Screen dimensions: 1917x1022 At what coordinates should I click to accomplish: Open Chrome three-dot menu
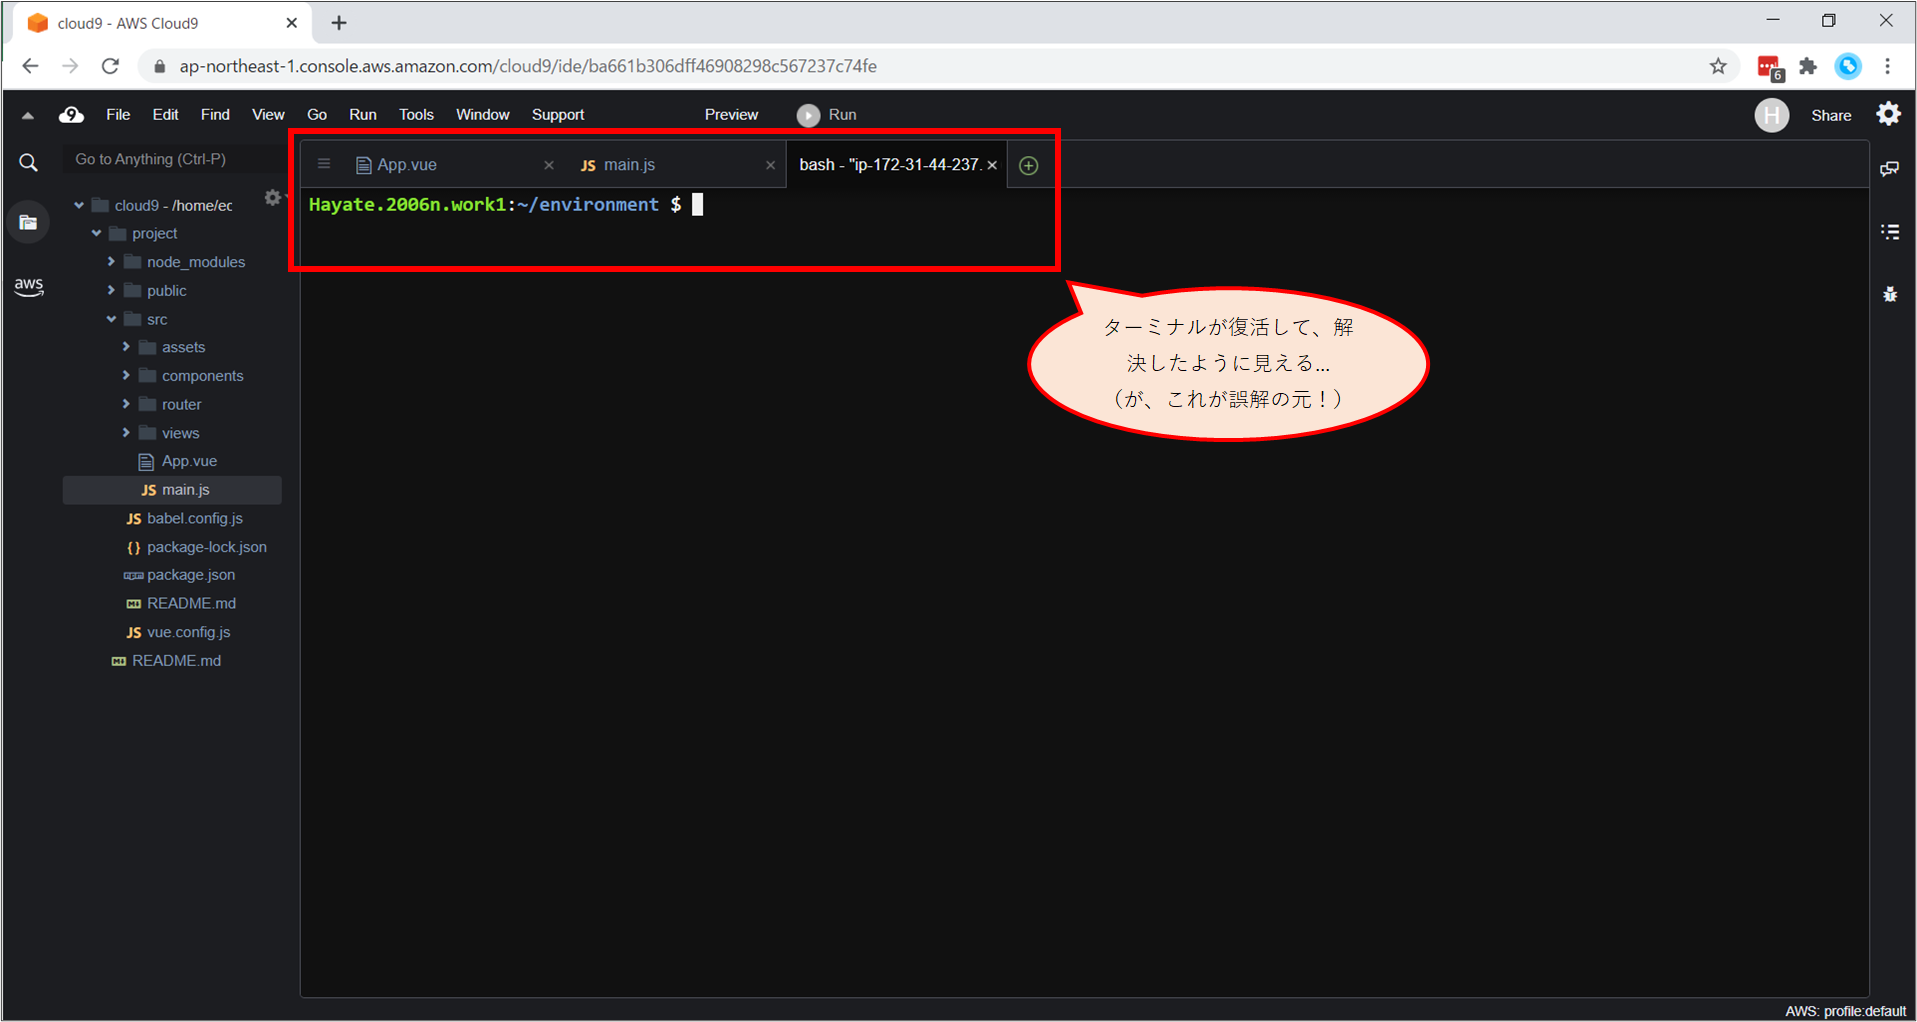[1887, 66]
